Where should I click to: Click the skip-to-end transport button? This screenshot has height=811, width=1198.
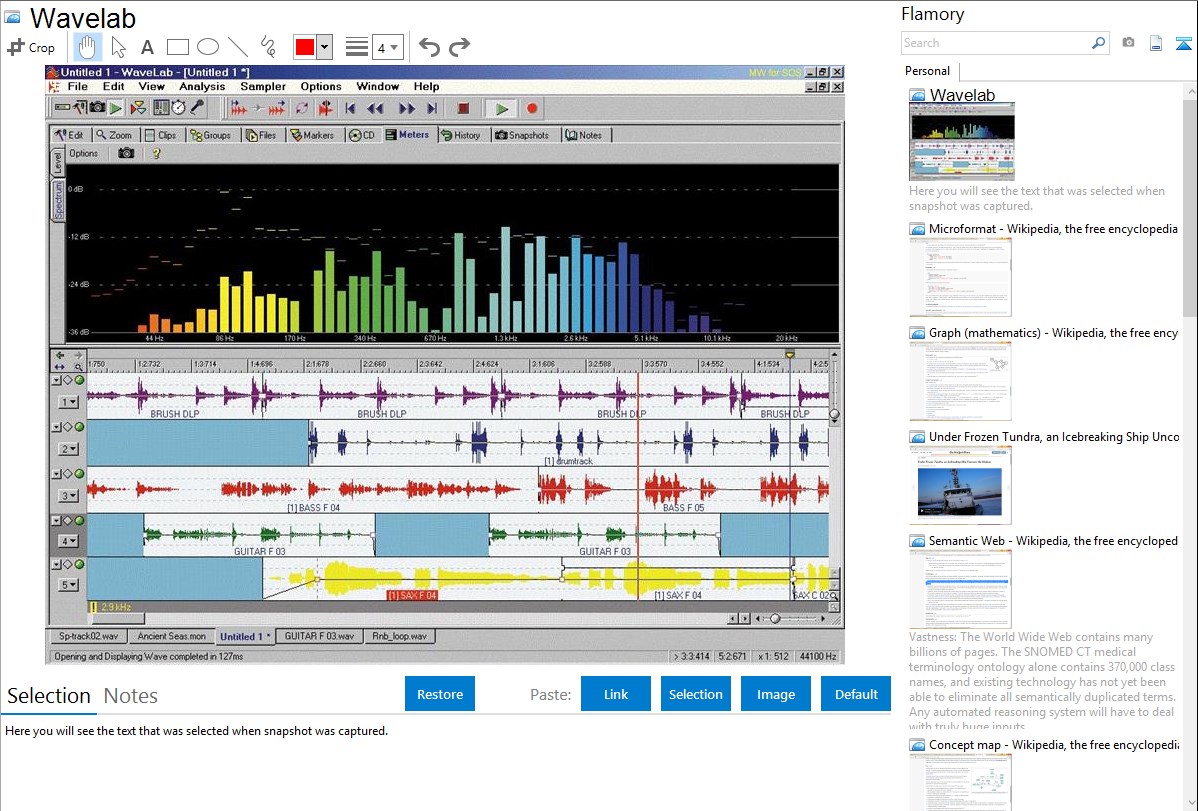point(432,109)
